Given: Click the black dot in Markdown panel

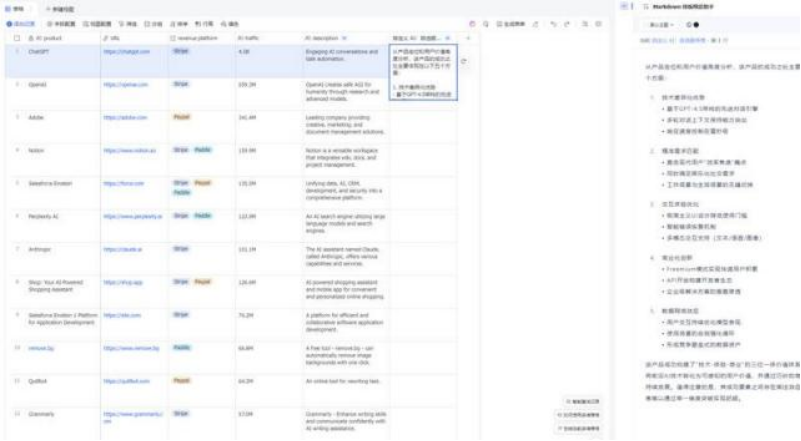Looking at the screenshot, I should pyautogui.click(x=696, y=25).
